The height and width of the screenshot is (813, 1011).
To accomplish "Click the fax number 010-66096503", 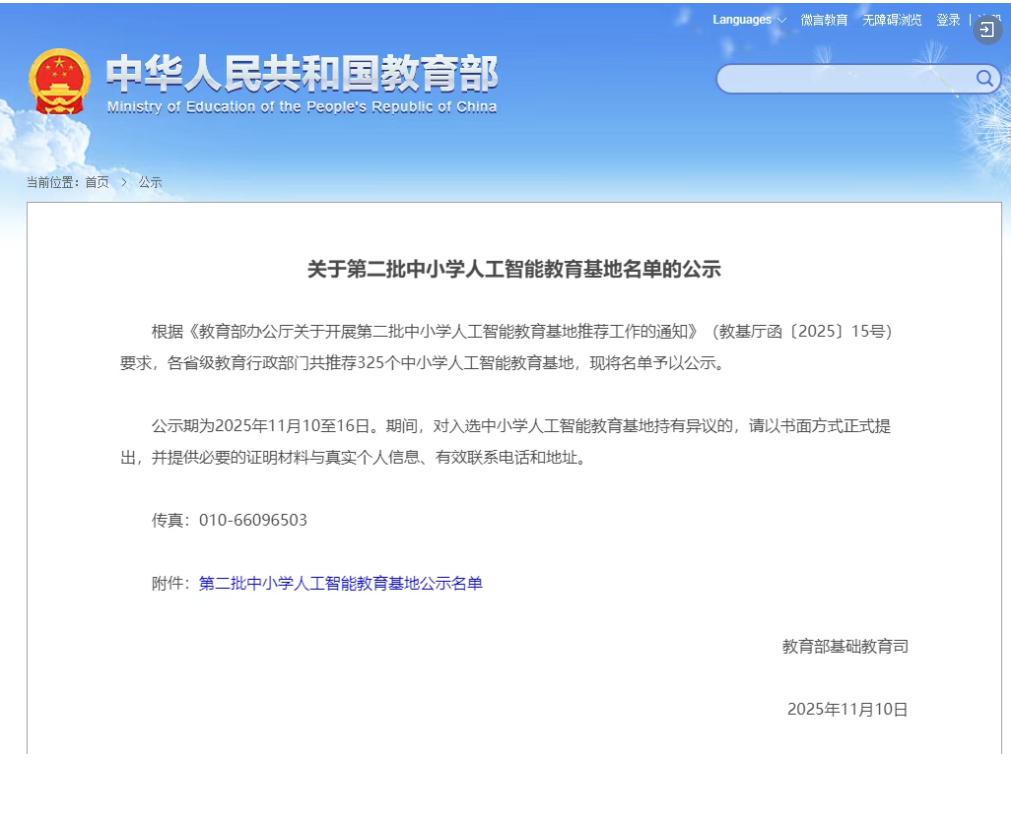I will click(253, 520).
